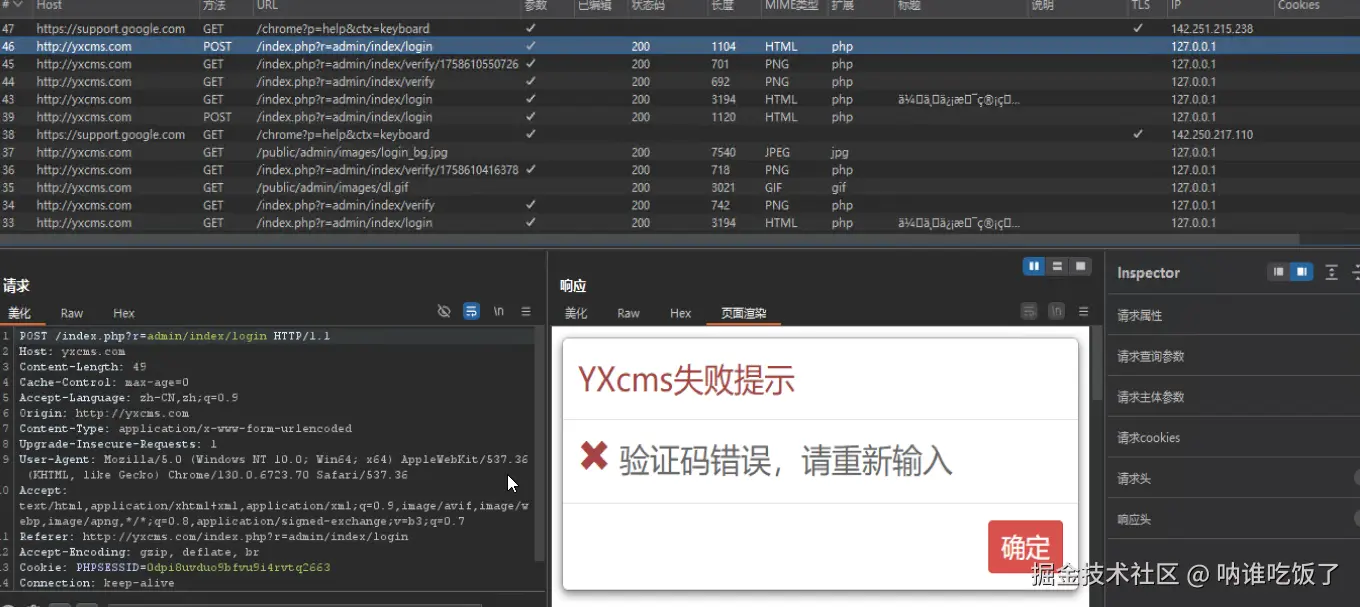Open the response panel hamburger menu
The image size is (1360, 607).
[x=1083, y=312]
